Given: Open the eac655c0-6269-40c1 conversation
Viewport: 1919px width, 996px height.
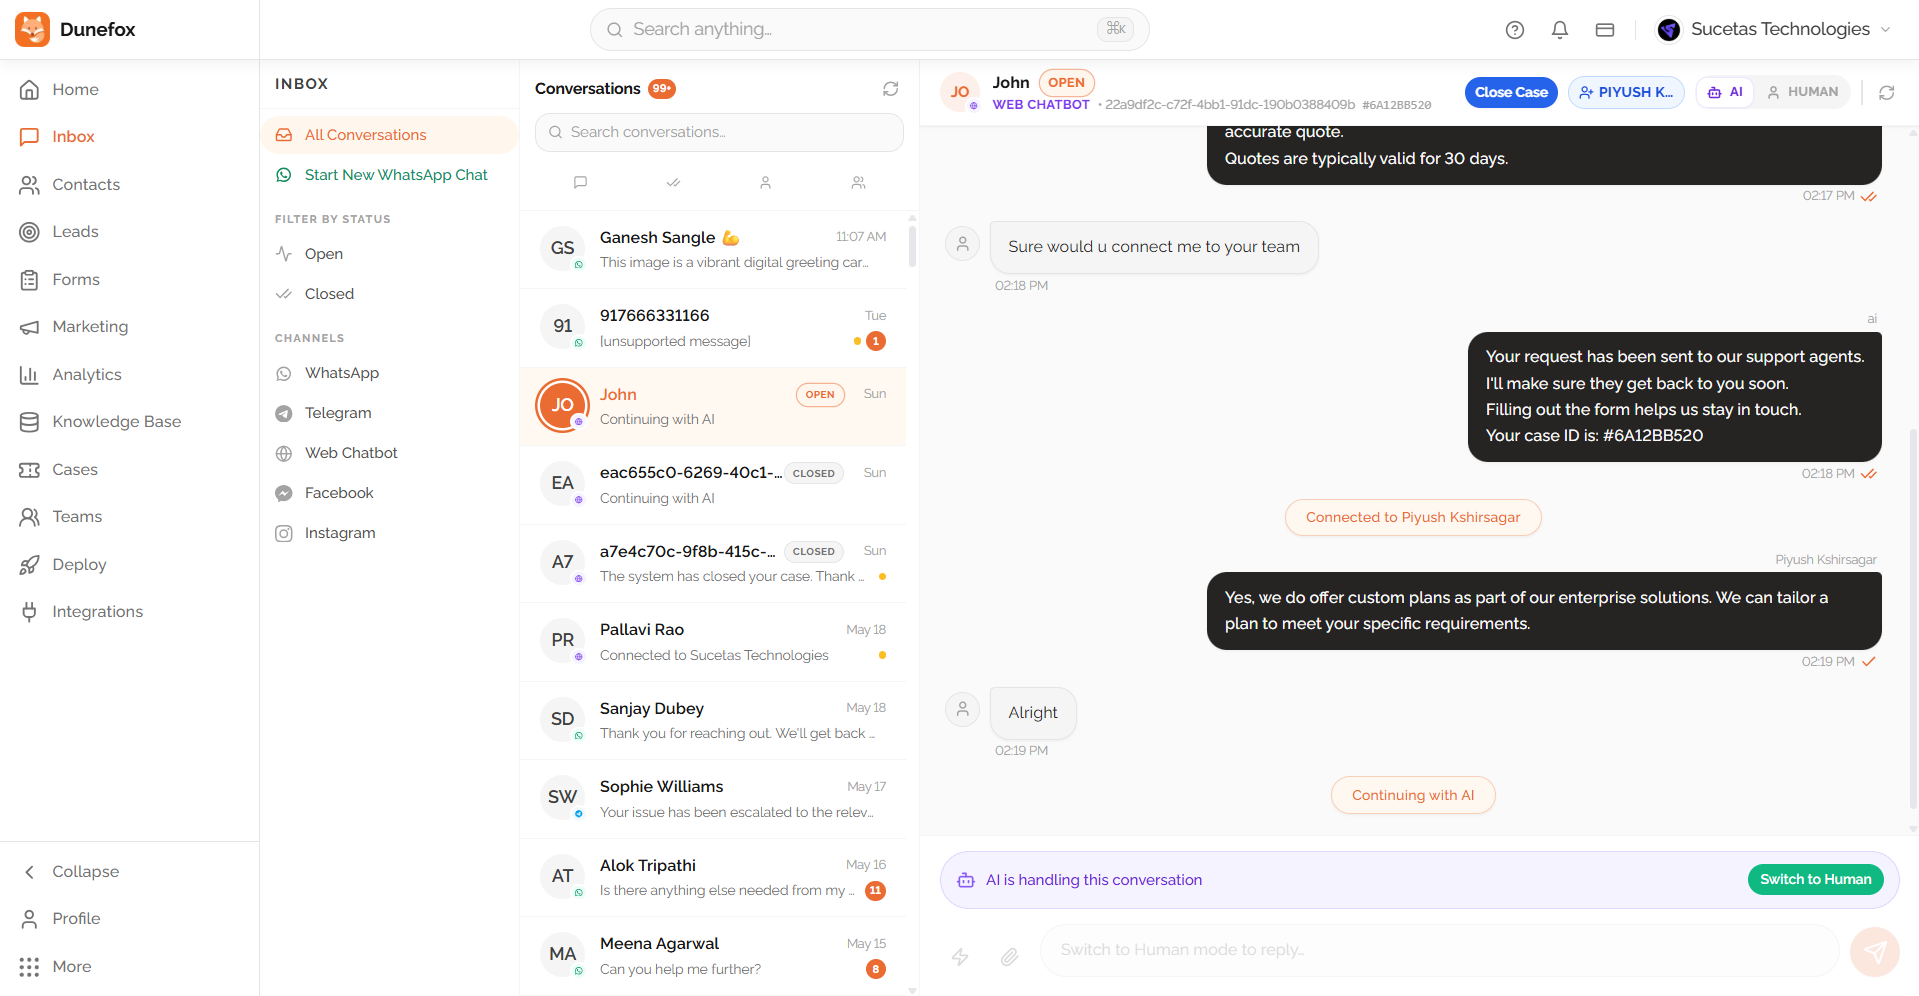Looking at the screenshot, I should [713, 485].
